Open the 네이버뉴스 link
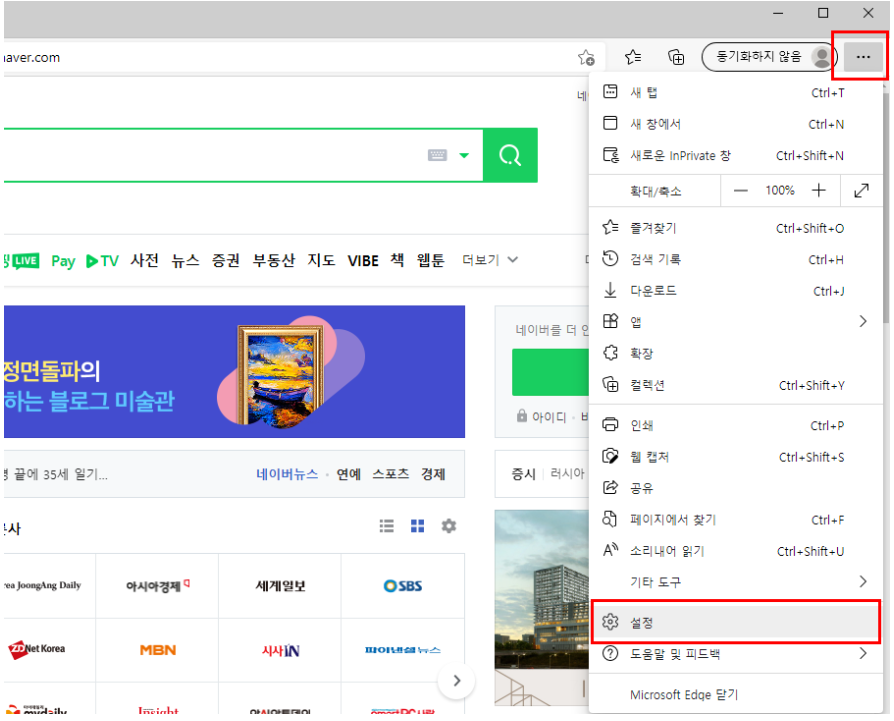The width and height of the screenshot is (894, 721). coord(287,474)
